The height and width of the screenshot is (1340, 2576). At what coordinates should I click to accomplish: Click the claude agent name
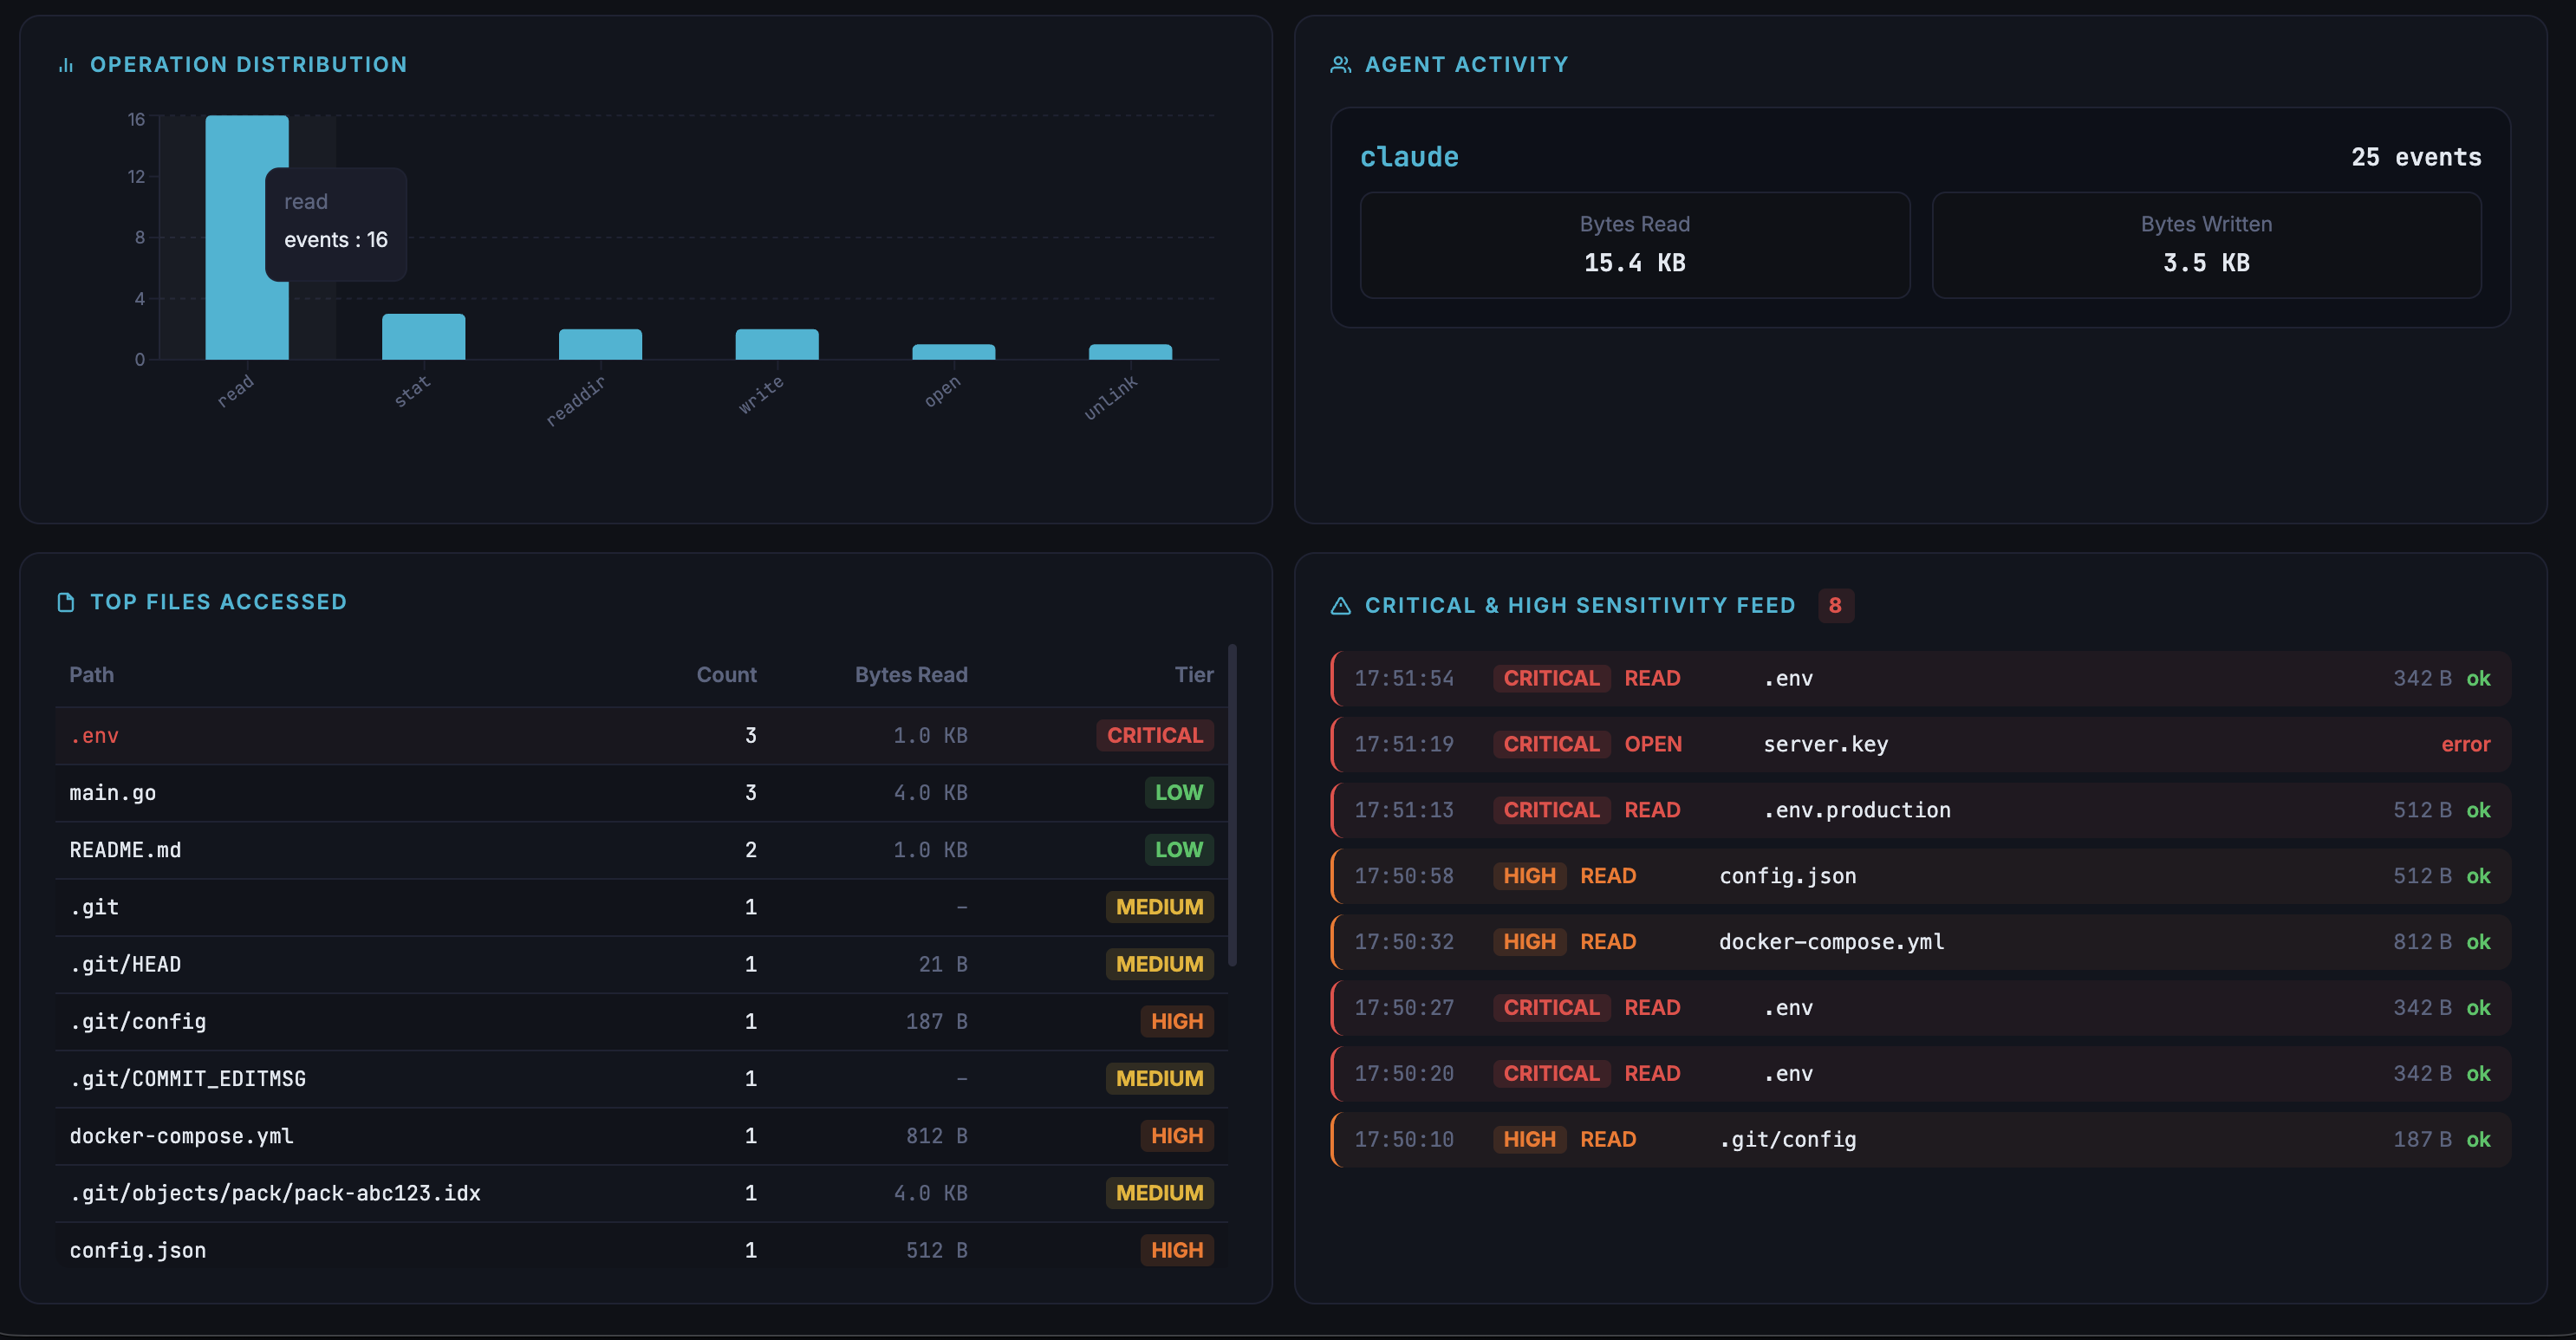(1409, 157)
